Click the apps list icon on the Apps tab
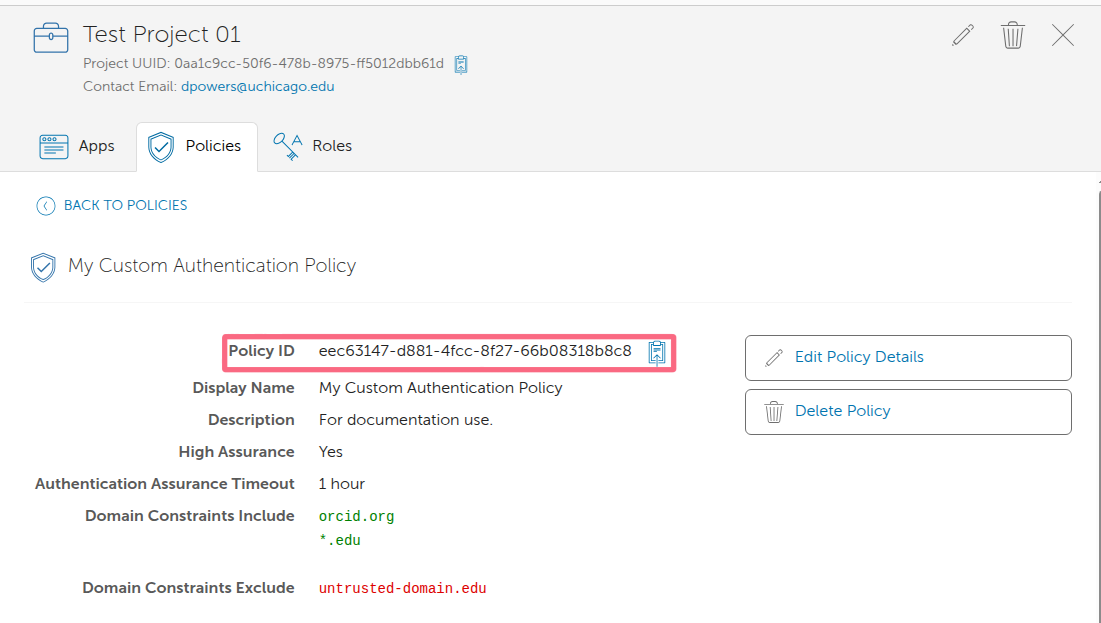 click(53, 145)
